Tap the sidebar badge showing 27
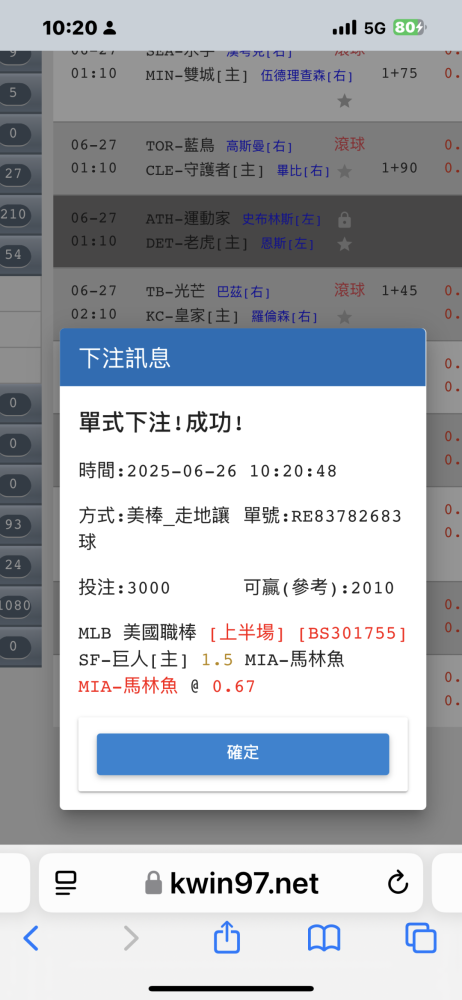 tap(13, 173)
